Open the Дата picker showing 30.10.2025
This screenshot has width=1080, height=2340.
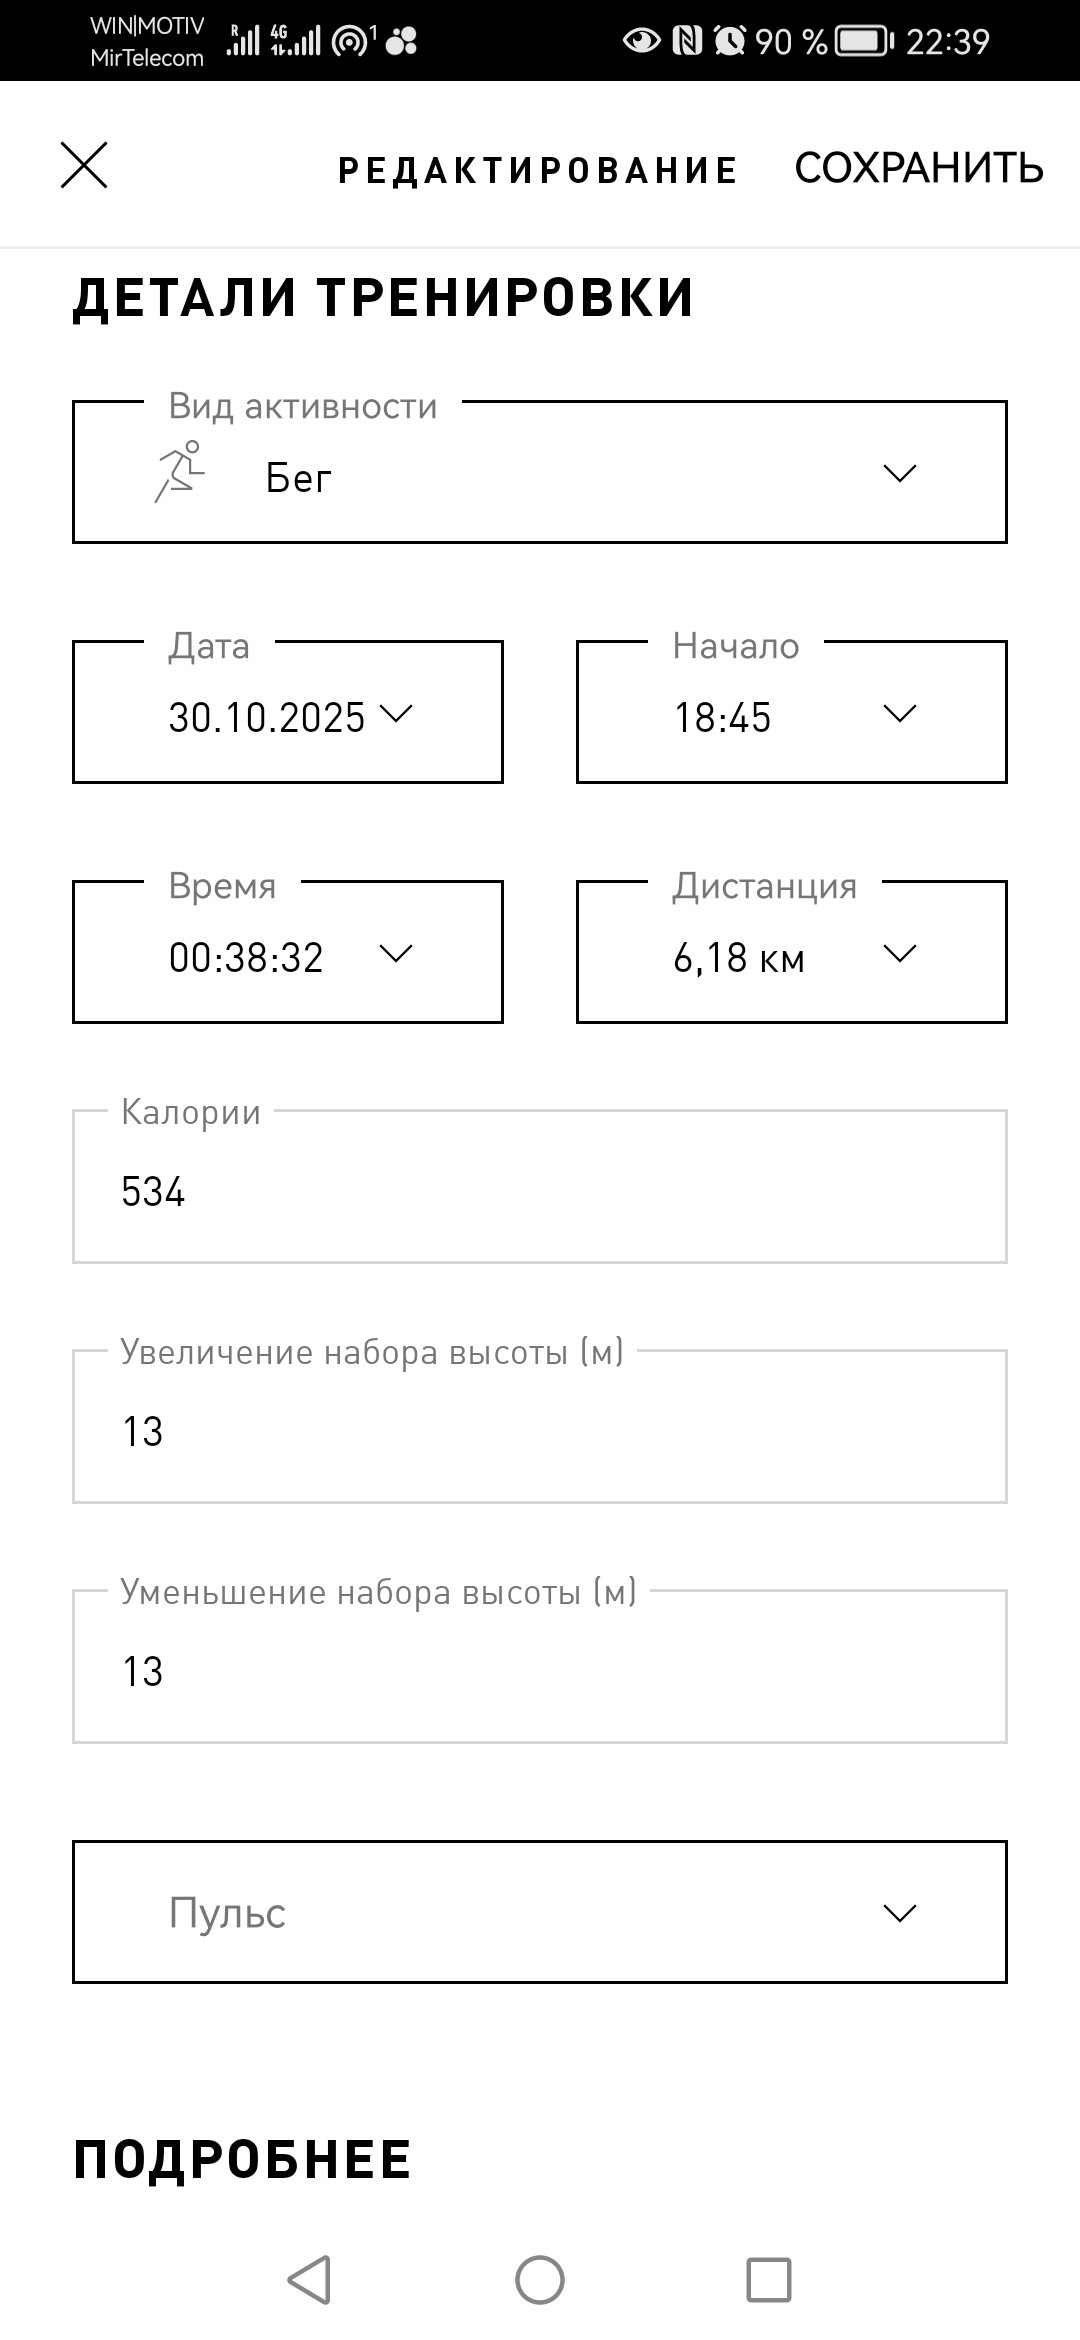tap(288, 712)
